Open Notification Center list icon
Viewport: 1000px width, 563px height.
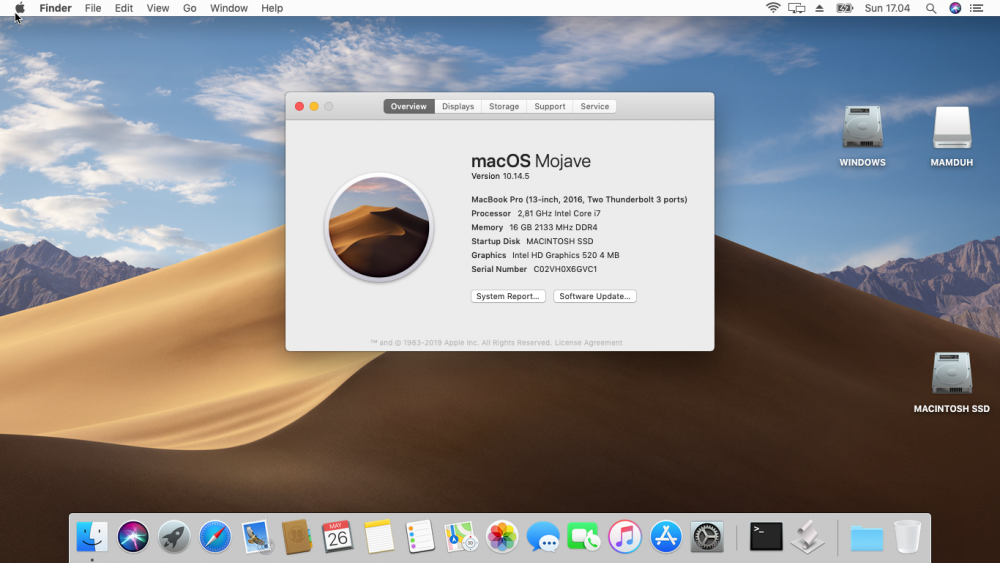[x=977, y=8]
